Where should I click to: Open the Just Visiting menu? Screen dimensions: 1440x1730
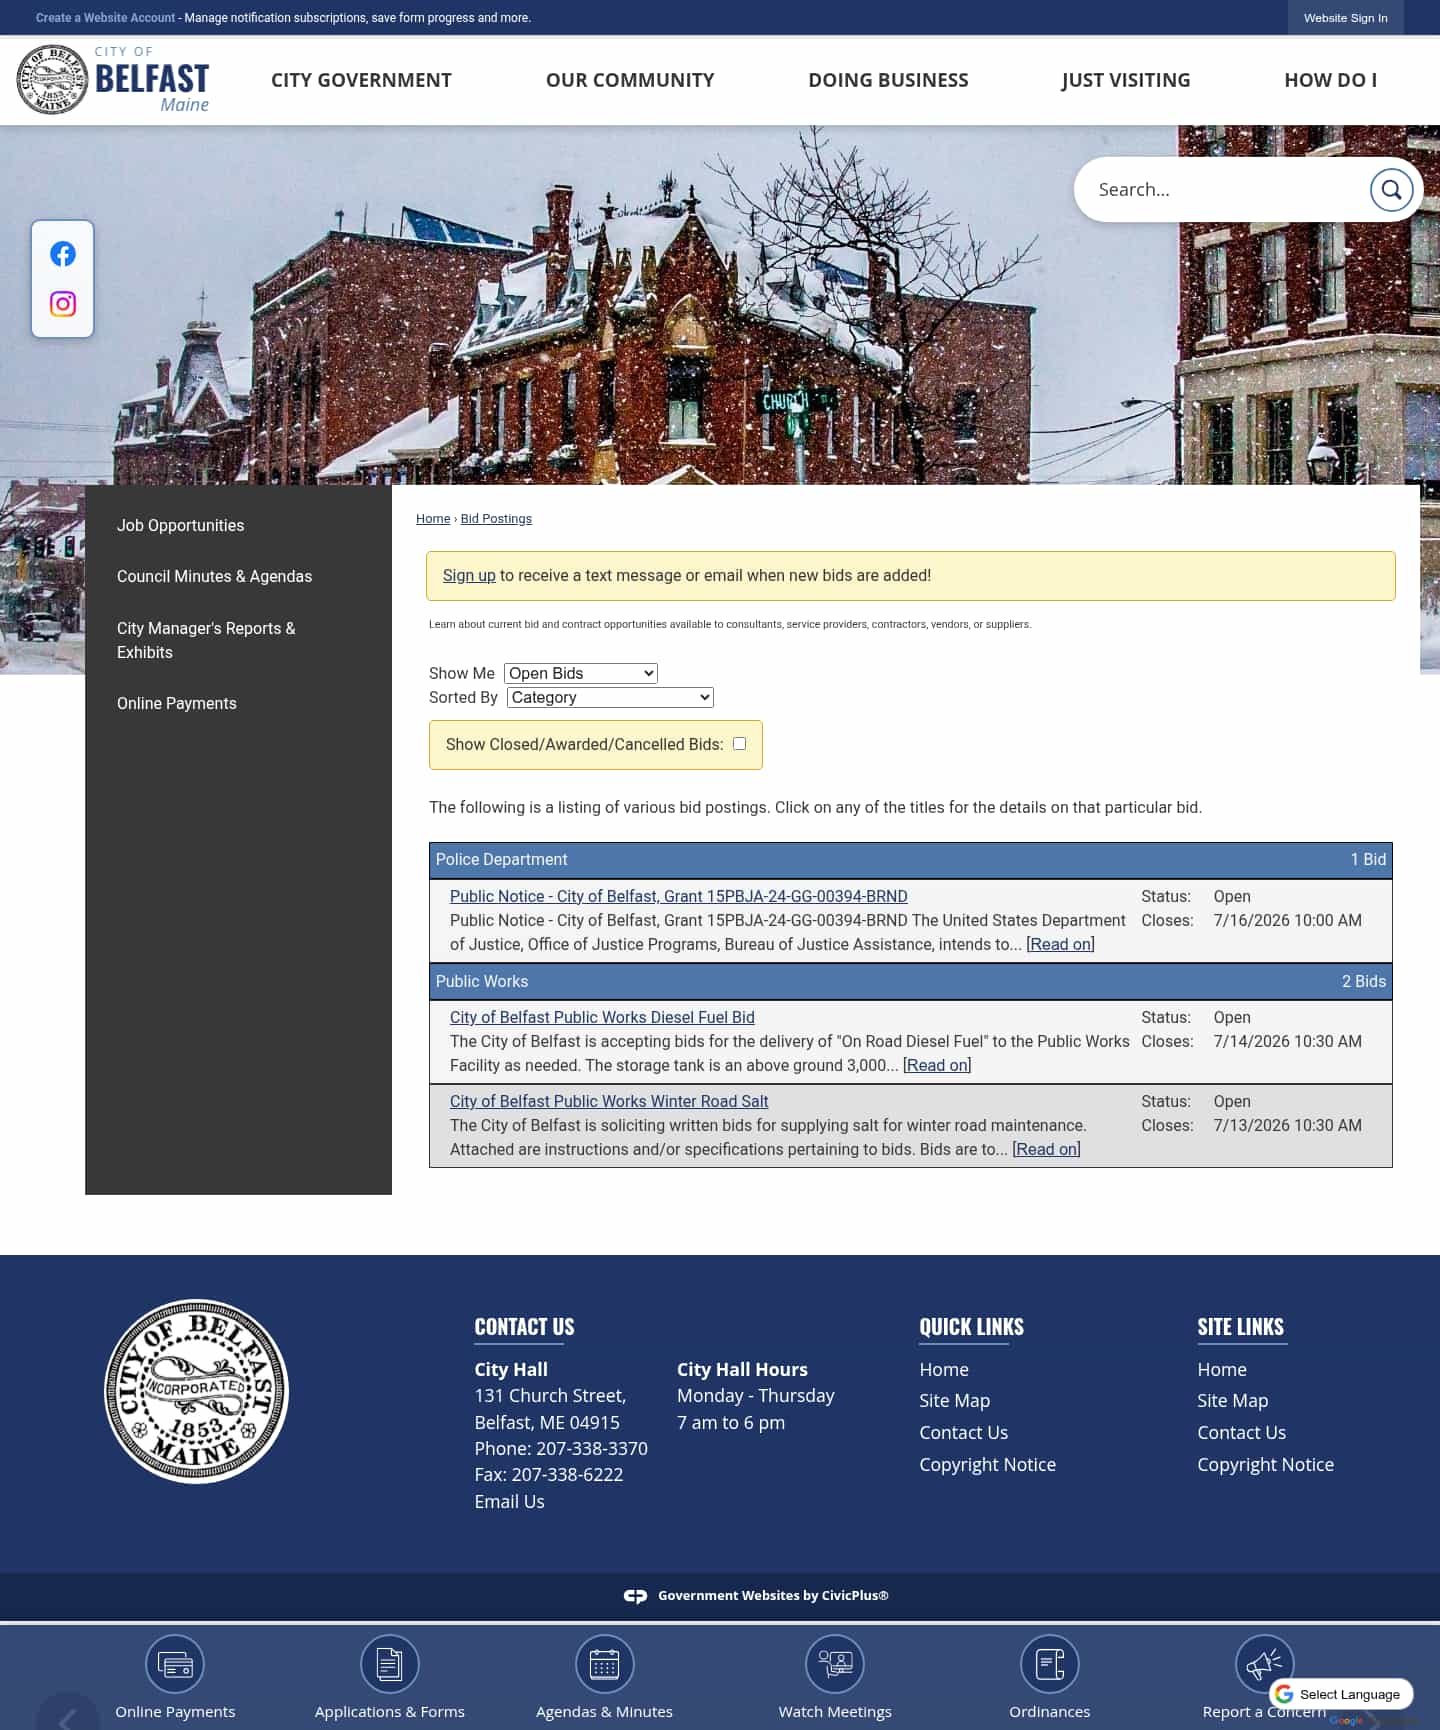coord(1126,80)
